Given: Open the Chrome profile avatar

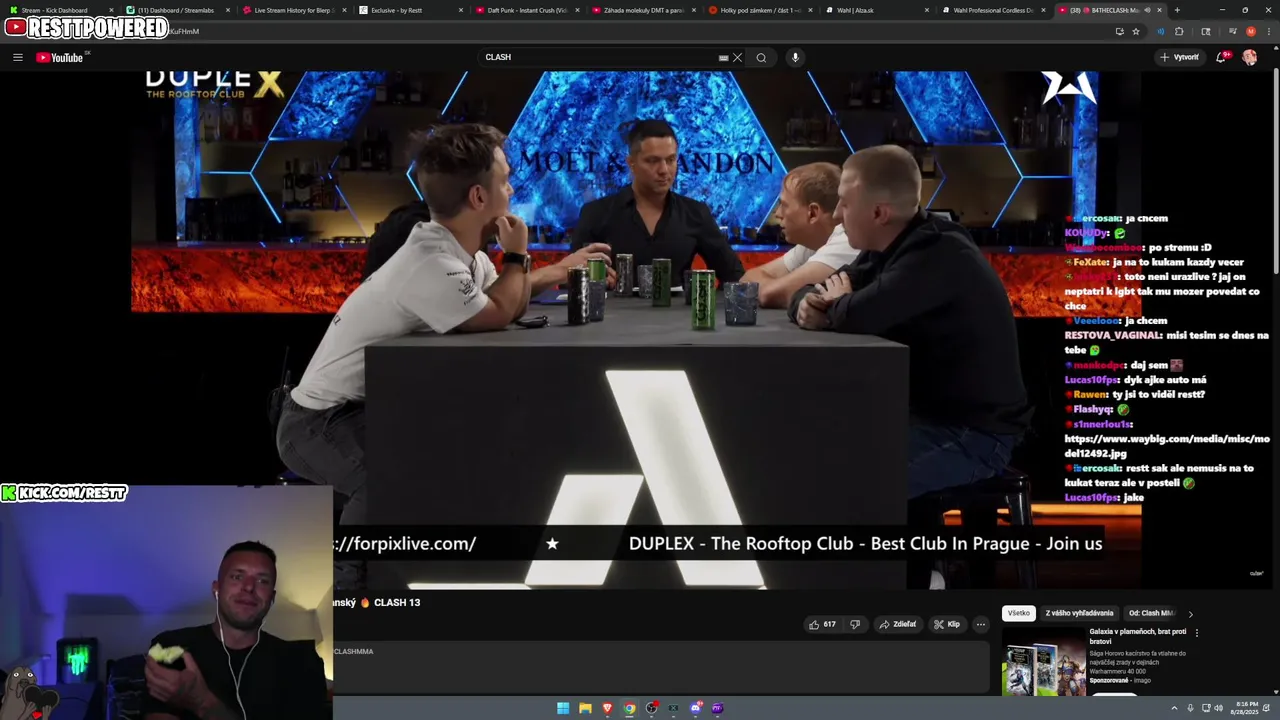Looking at the screenshot, I should point(1250,31).
